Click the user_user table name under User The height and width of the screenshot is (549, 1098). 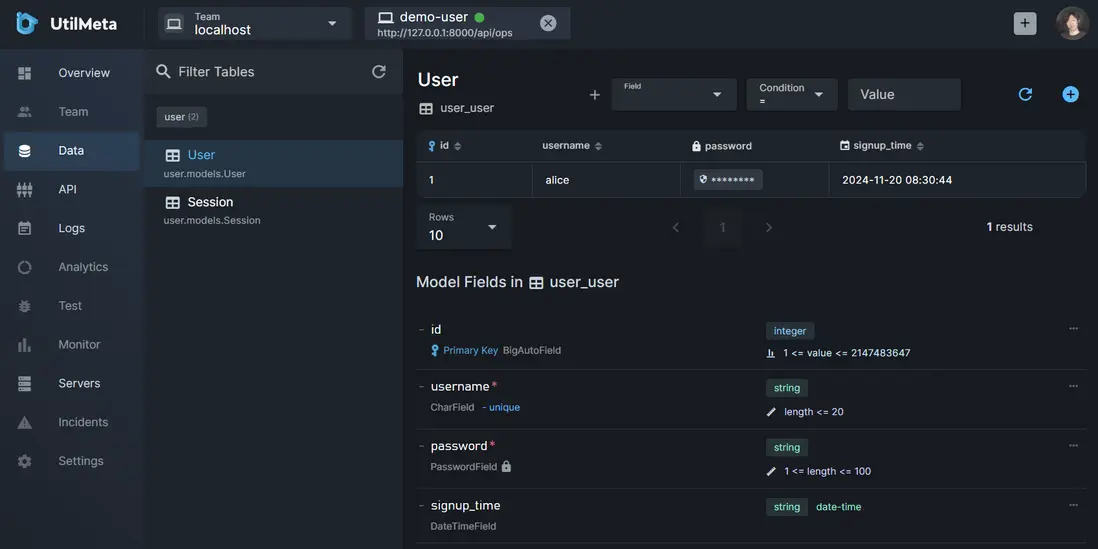[467, 109]
